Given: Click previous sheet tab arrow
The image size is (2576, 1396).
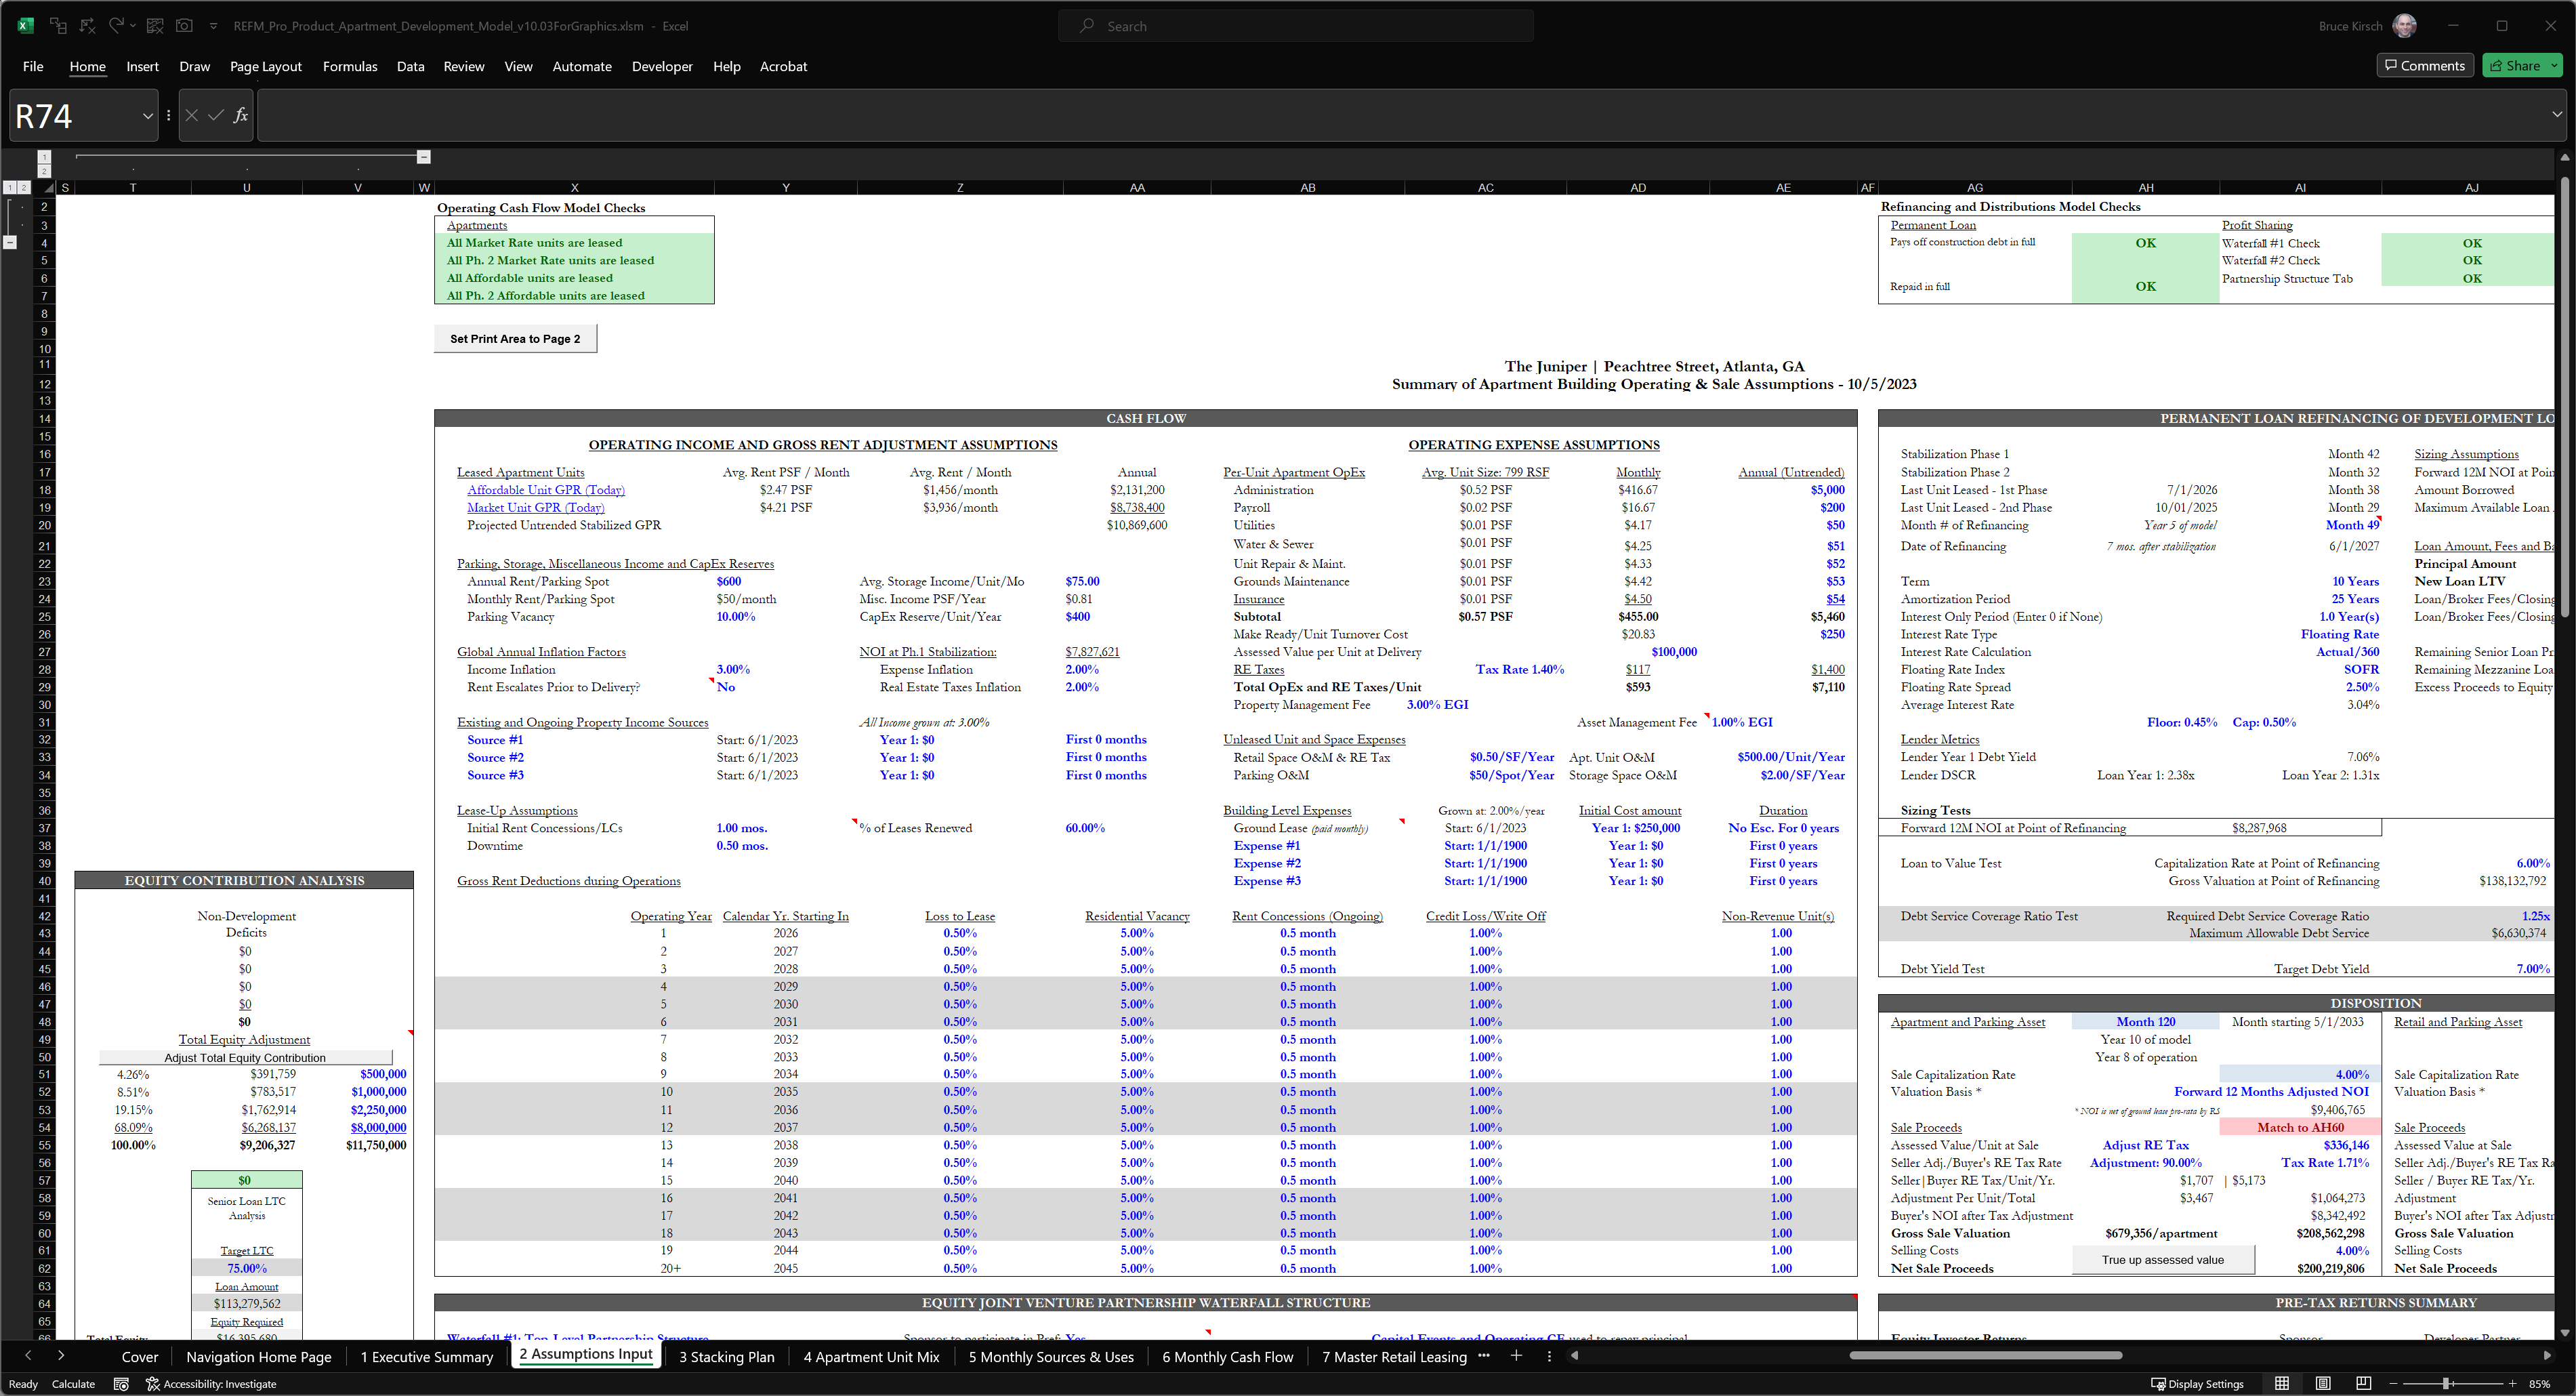Looking at the screenshot, I should (28, 1356).
